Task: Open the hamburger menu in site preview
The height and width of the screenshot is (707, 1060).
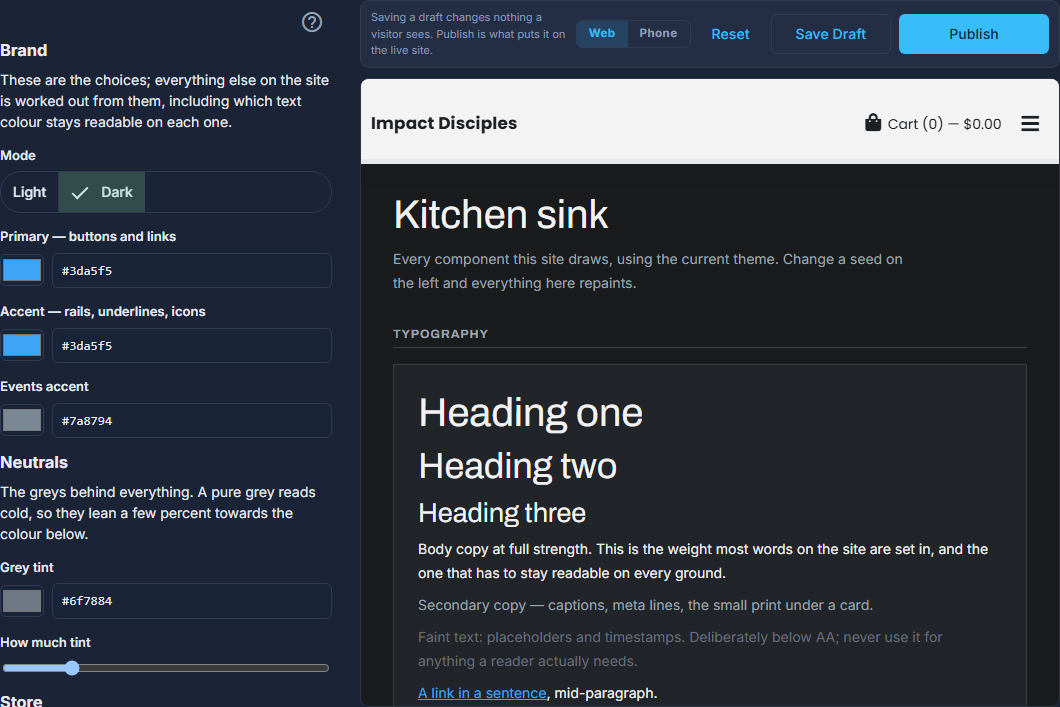Action: point(1030,124)
